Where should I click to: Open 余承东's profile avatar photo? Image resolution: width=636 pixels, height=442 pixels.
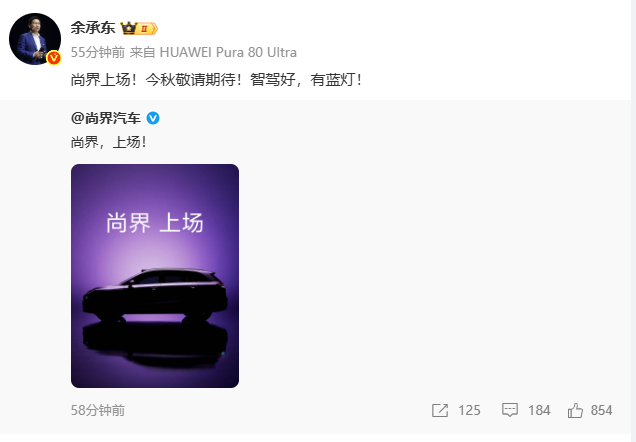[x=35, y=39]
